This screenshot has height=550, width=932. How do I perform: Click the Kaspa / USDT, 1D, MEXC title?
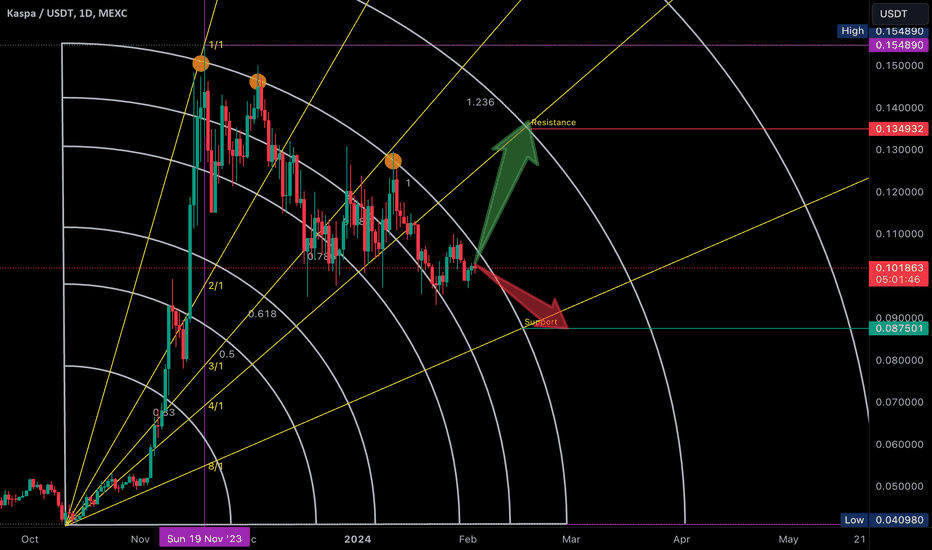67,13
